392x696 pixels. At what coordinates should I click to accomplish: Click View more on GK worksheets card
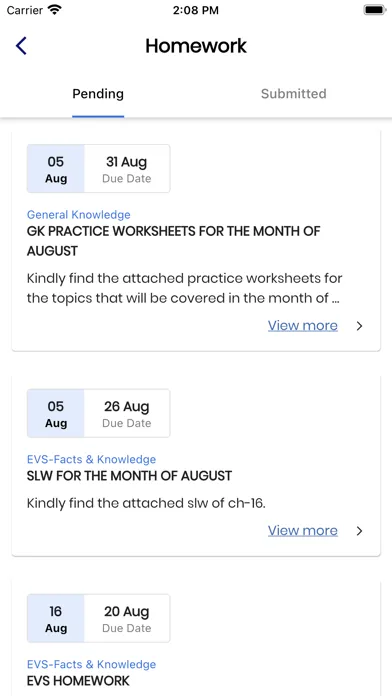(303, 326)
